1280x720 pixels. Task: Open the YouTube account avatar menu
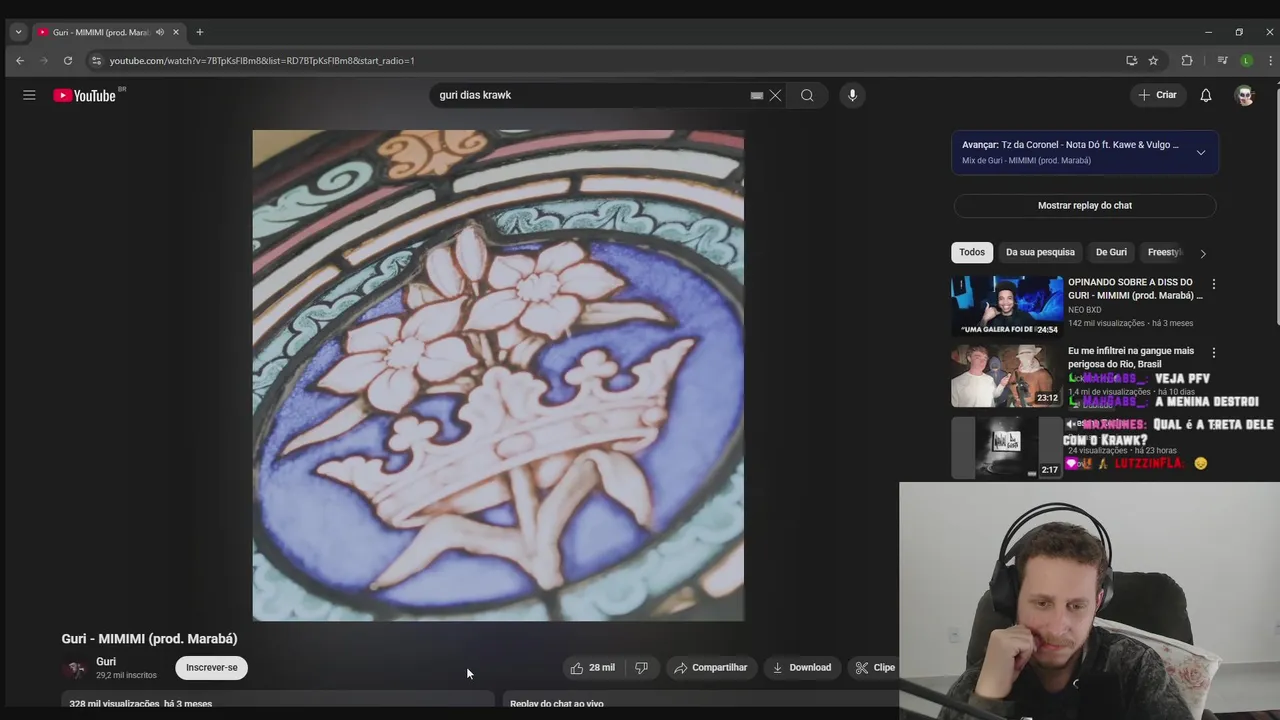coord(1245,95)
